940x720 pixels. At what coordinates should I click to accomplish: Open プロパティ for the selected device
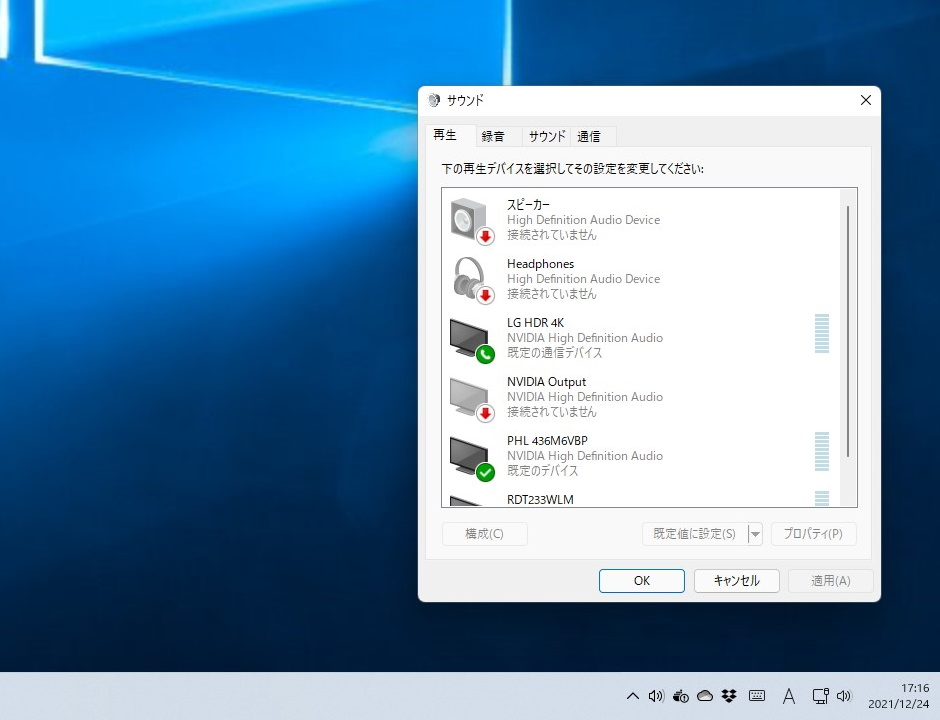tap(813, 533)
